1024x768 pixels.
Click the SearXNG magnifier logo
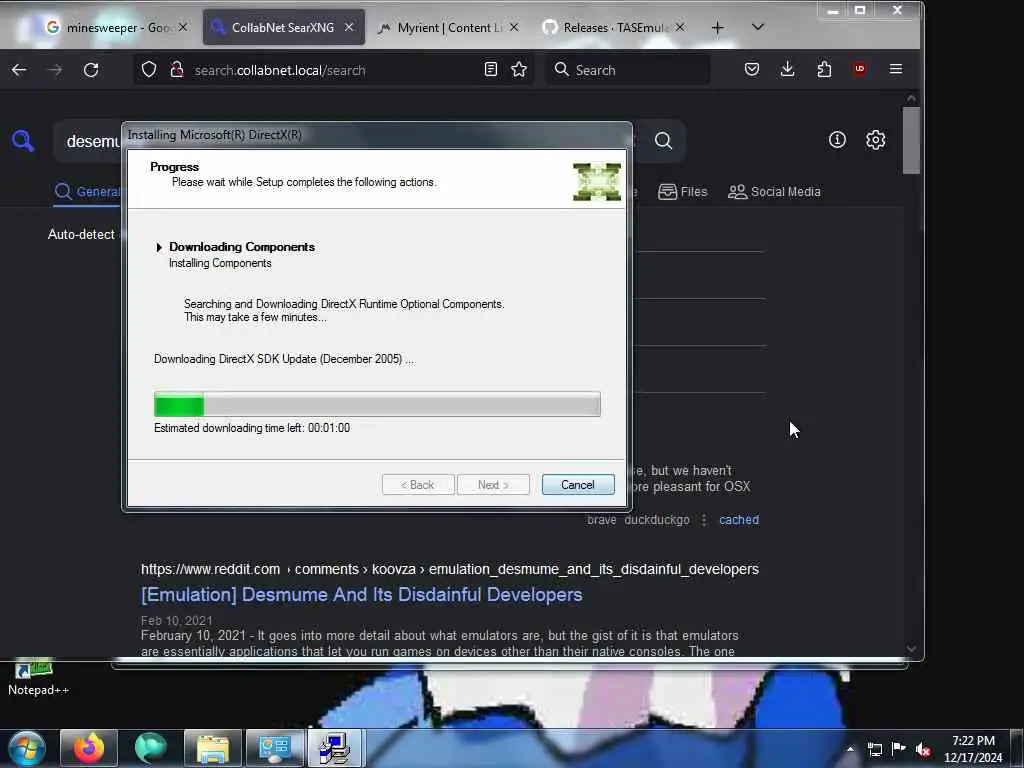23,140
